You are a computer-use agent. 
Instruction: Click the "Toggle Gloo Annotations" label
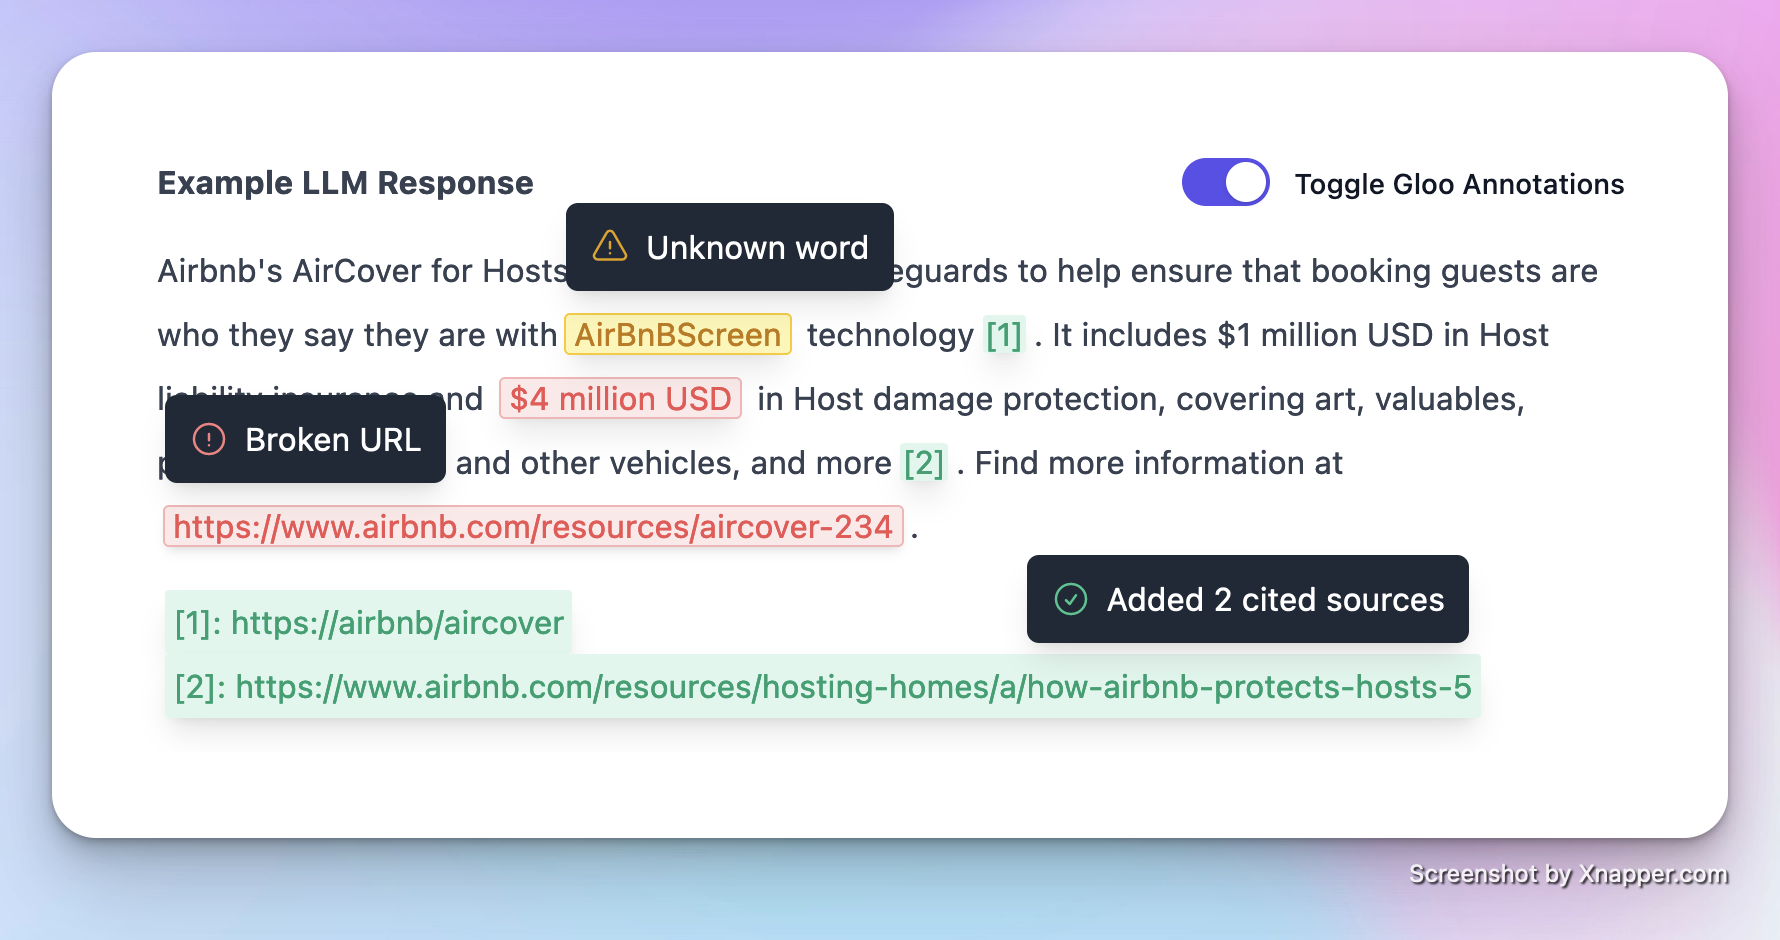click(1459, 184)
